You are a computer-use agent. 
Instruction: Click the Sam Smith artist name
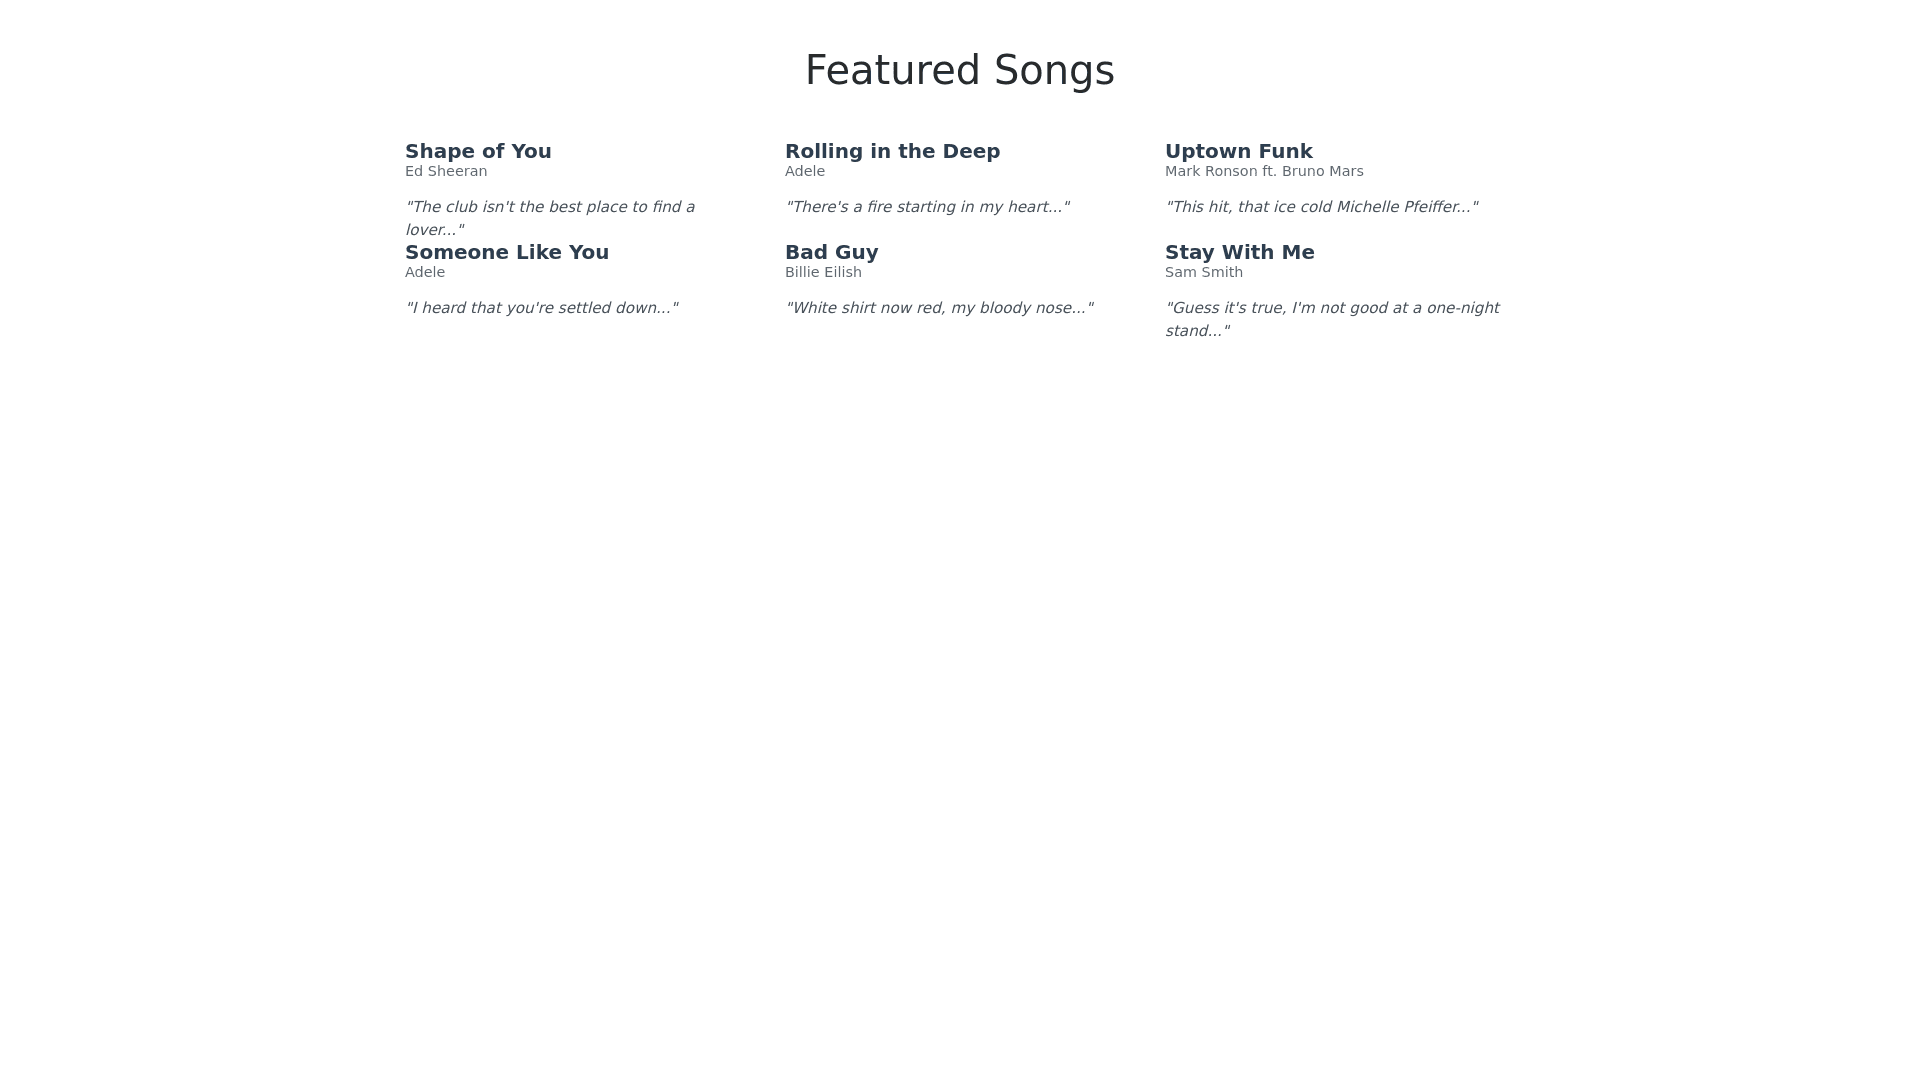click(x=1203, y=272)
